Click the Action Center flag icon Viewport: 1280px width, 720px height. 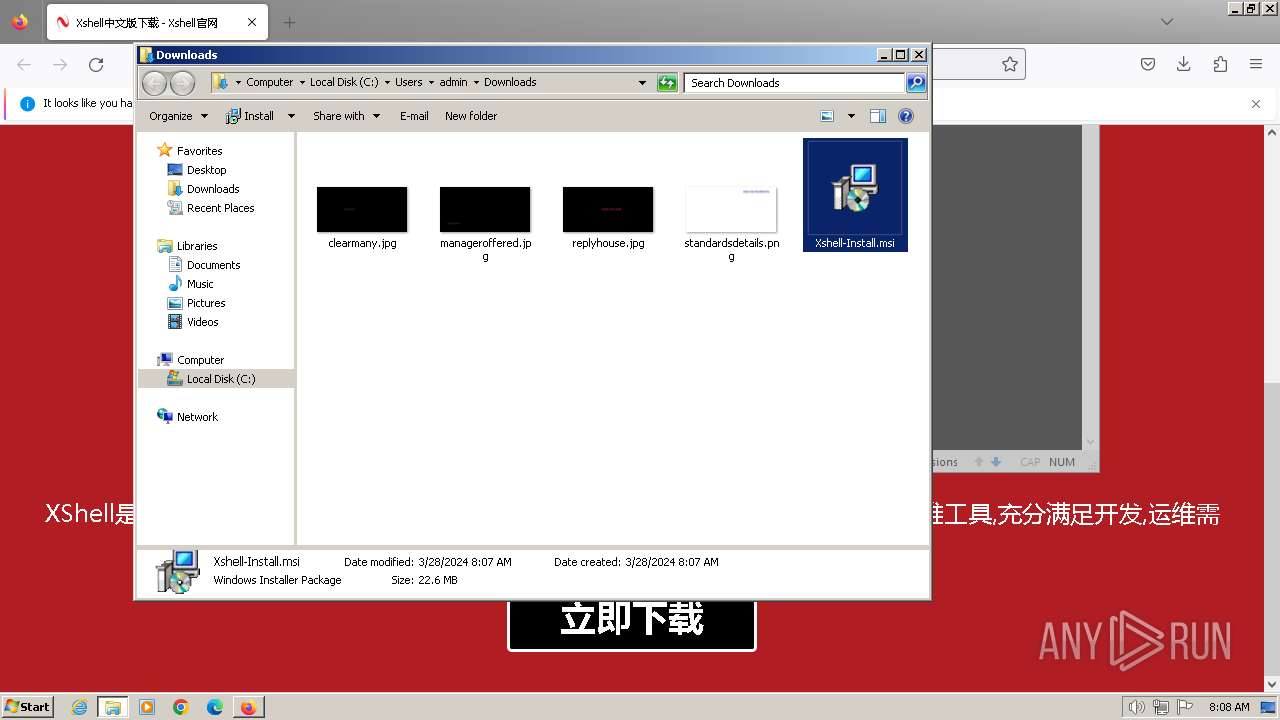(x=1187, y=707)
